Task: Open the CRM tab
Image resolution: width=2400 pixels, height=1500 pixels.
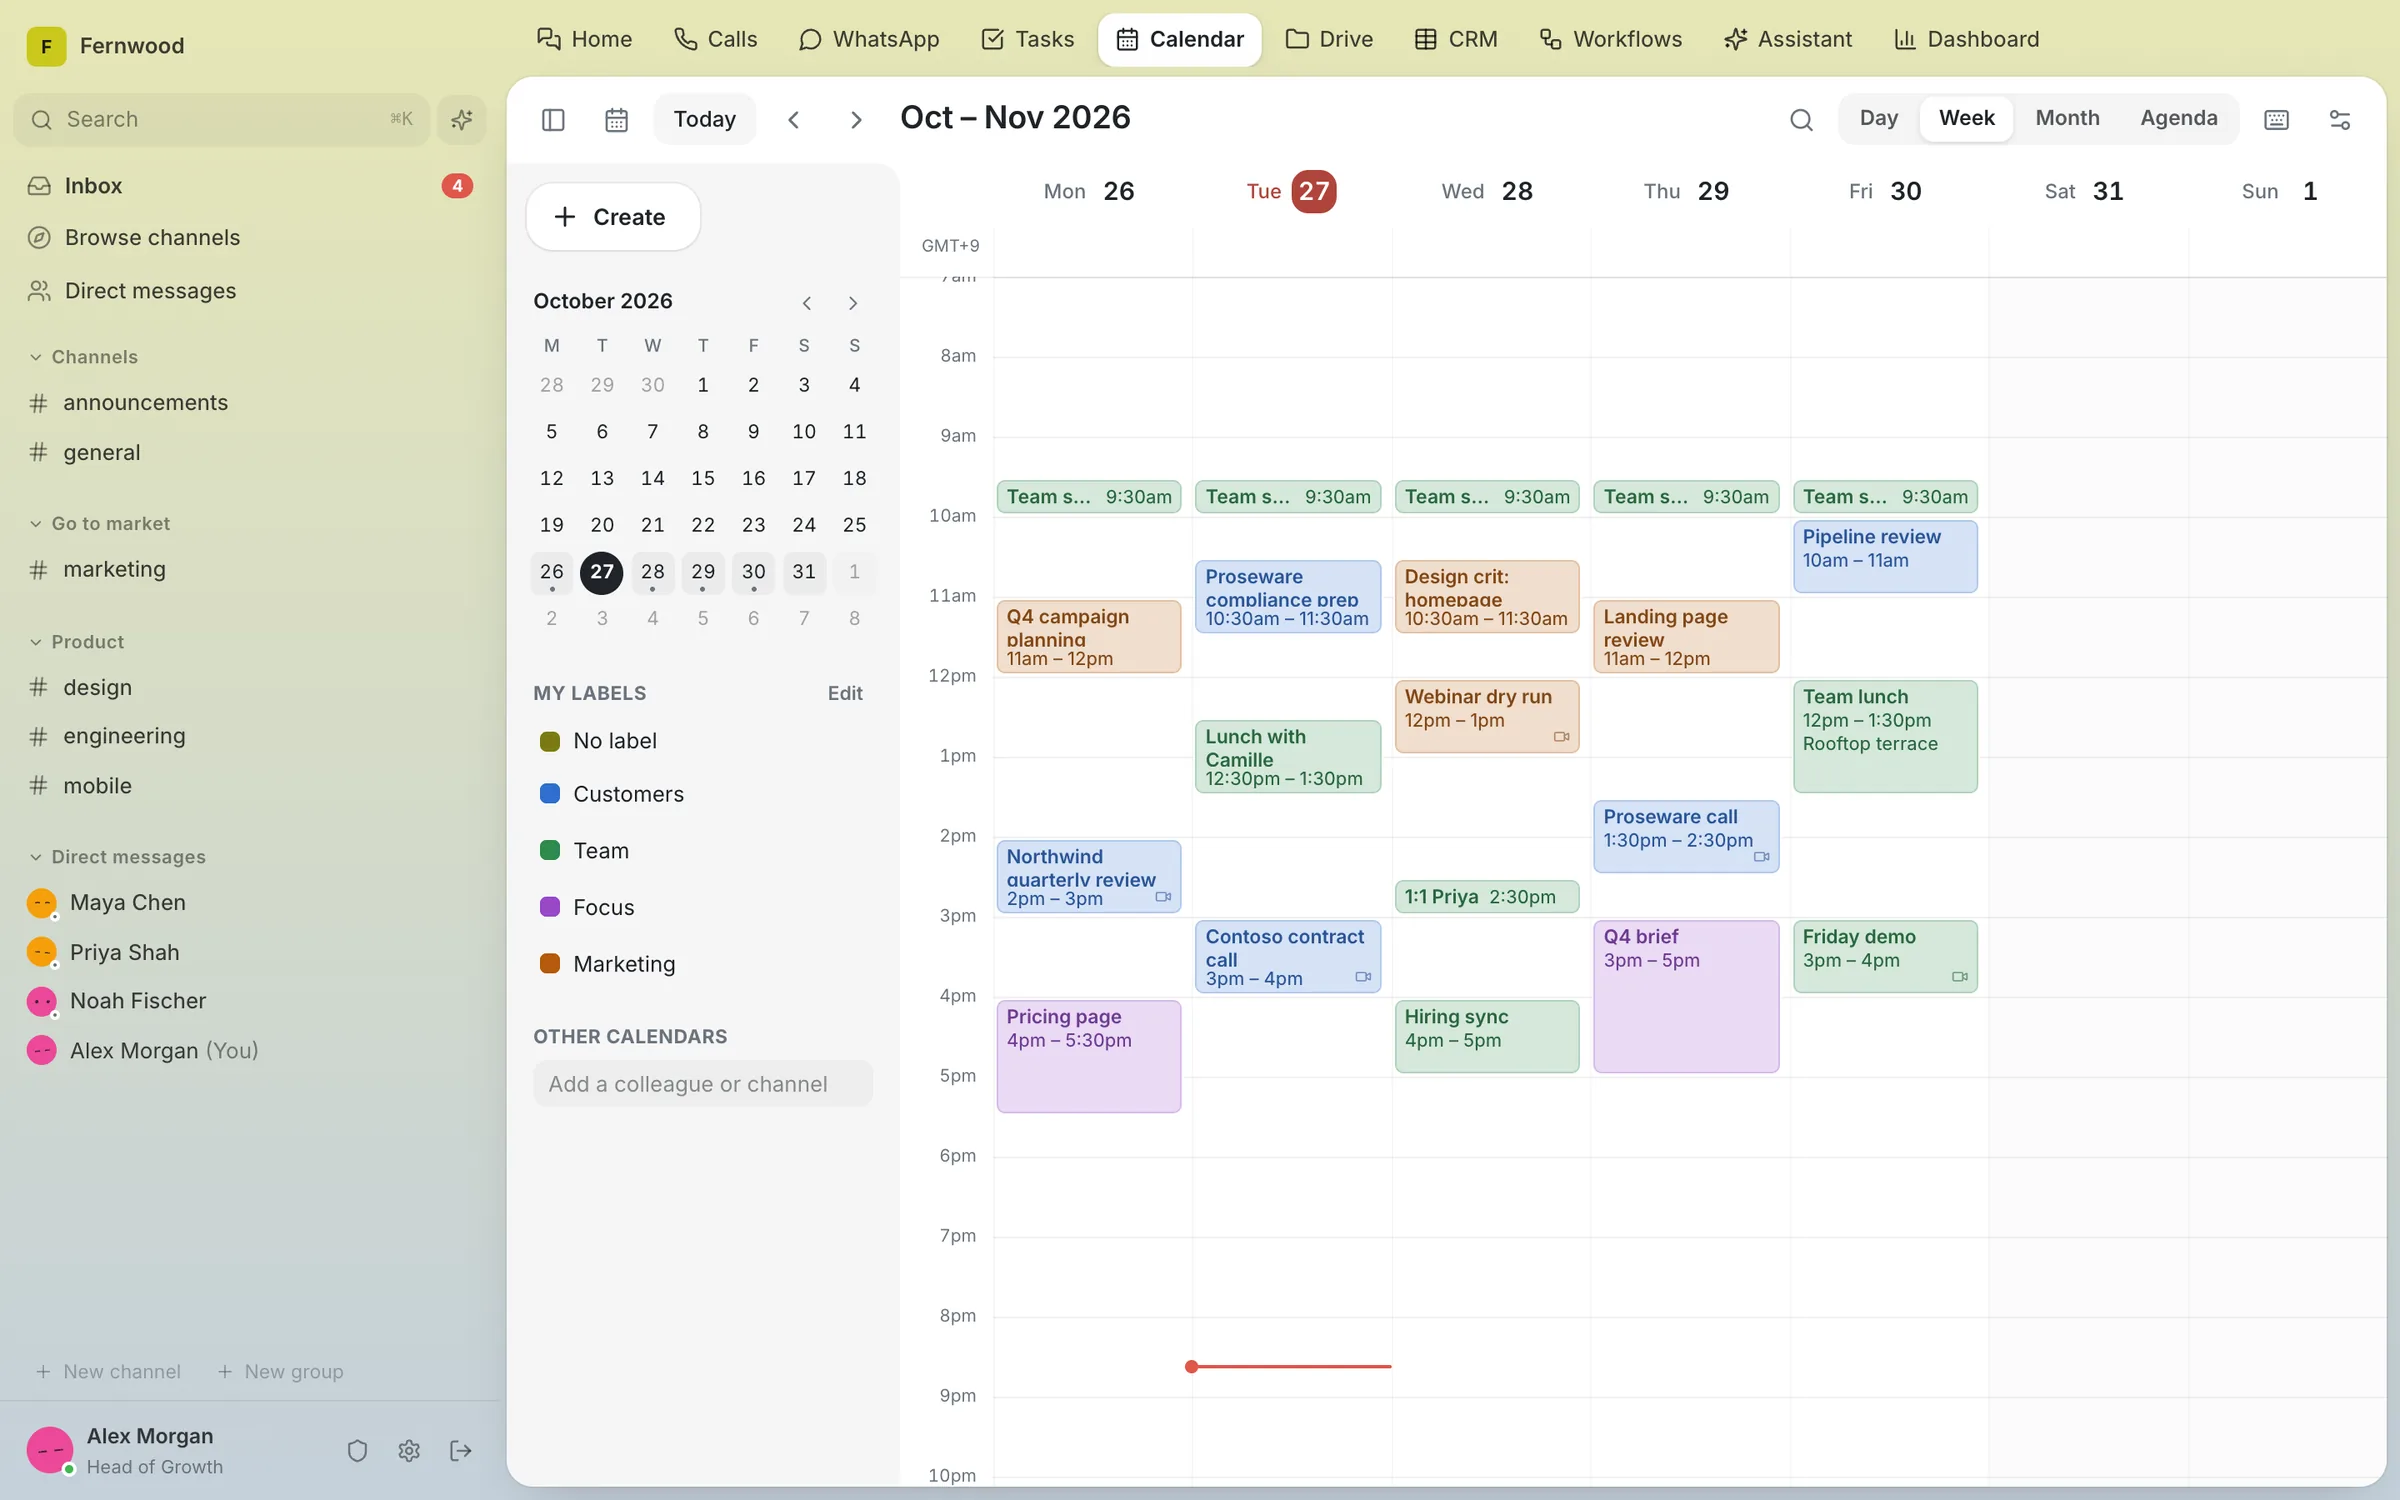Action: (x=1456, y=40)
